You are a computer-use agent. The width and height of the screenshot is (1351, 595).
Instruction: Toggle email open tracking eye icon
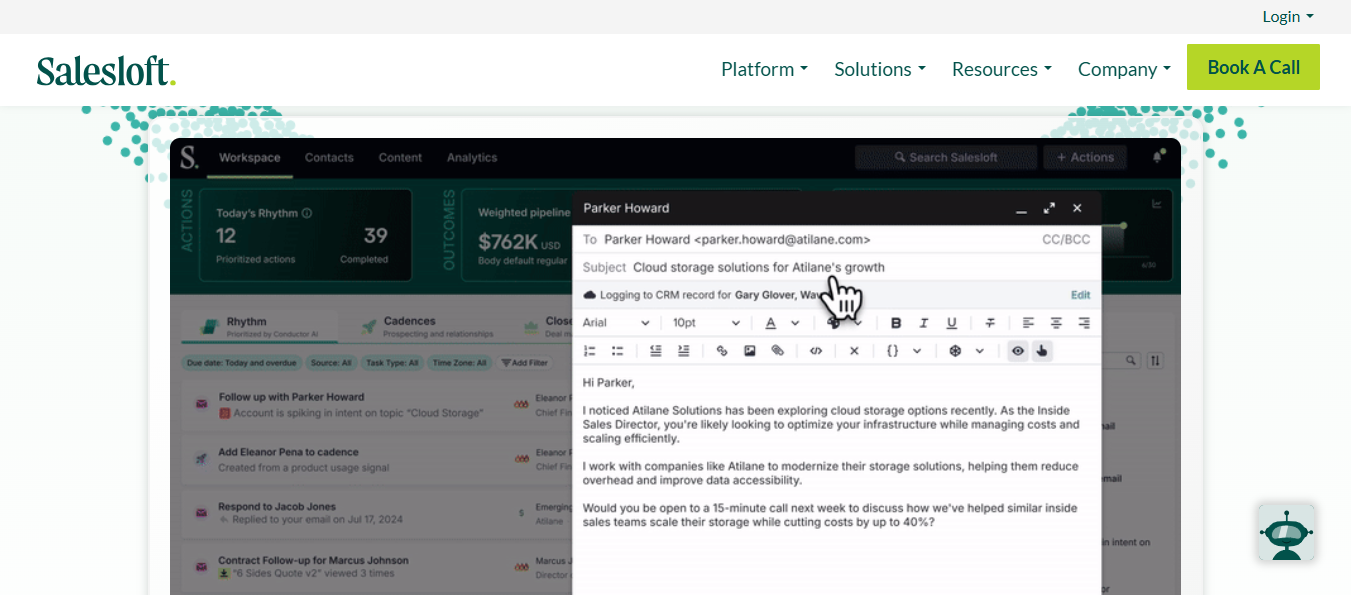(1018, 351)
